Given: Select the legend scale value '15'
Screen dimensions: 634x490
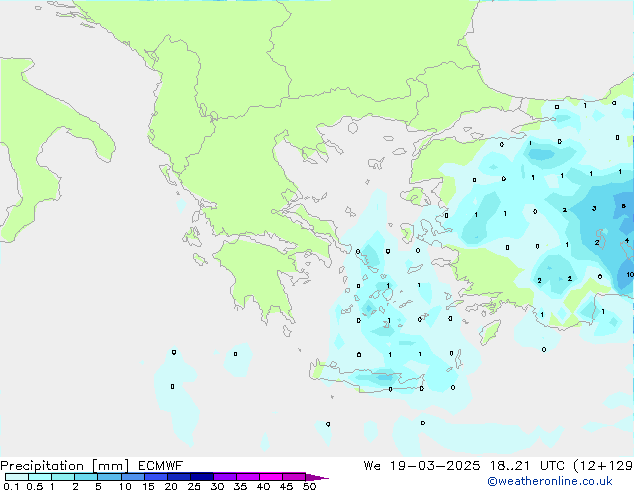Looking at the screenshot, I should coord(148,486).
